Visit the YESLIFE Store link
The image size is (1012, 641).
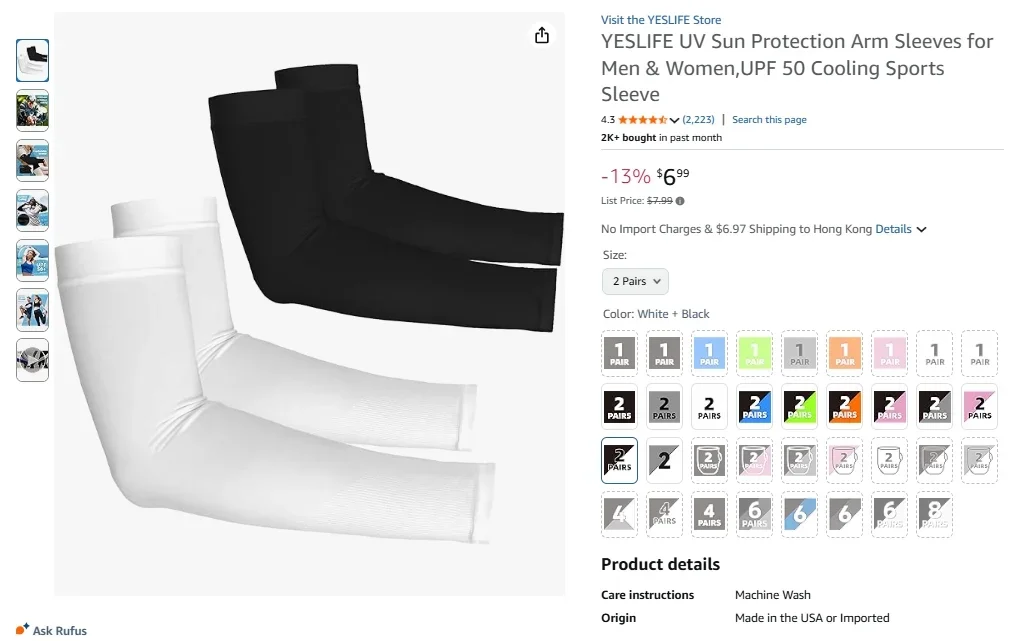661,19
